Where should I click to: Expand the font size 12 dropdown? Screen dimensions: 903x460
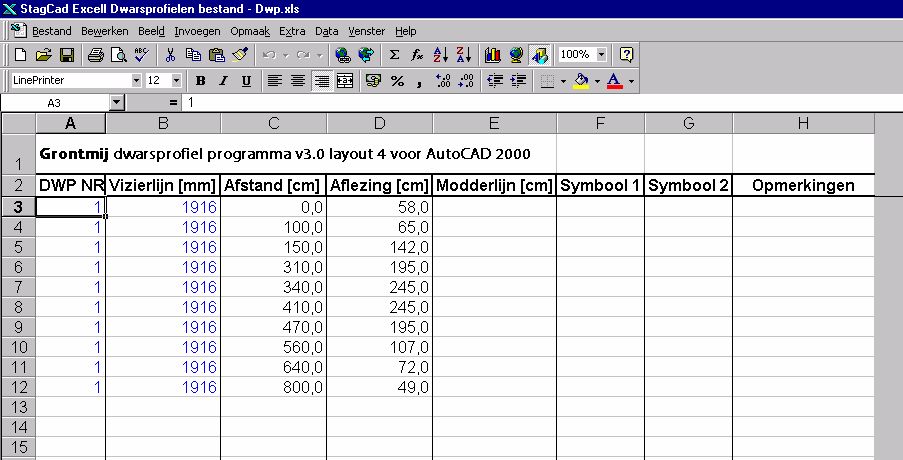coord(177,80)
